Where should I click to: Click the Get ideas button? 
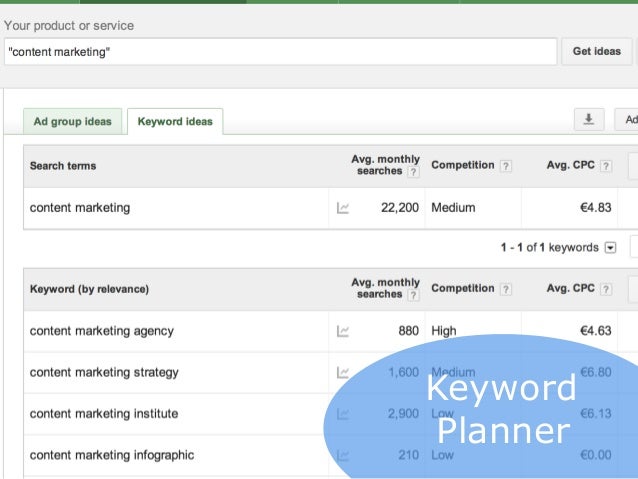pos(596,51)
